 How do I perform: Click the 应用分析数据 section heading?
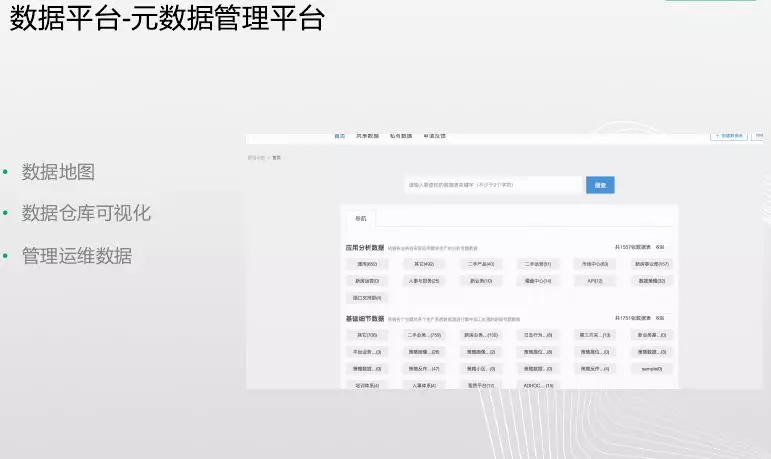point(364,247)
